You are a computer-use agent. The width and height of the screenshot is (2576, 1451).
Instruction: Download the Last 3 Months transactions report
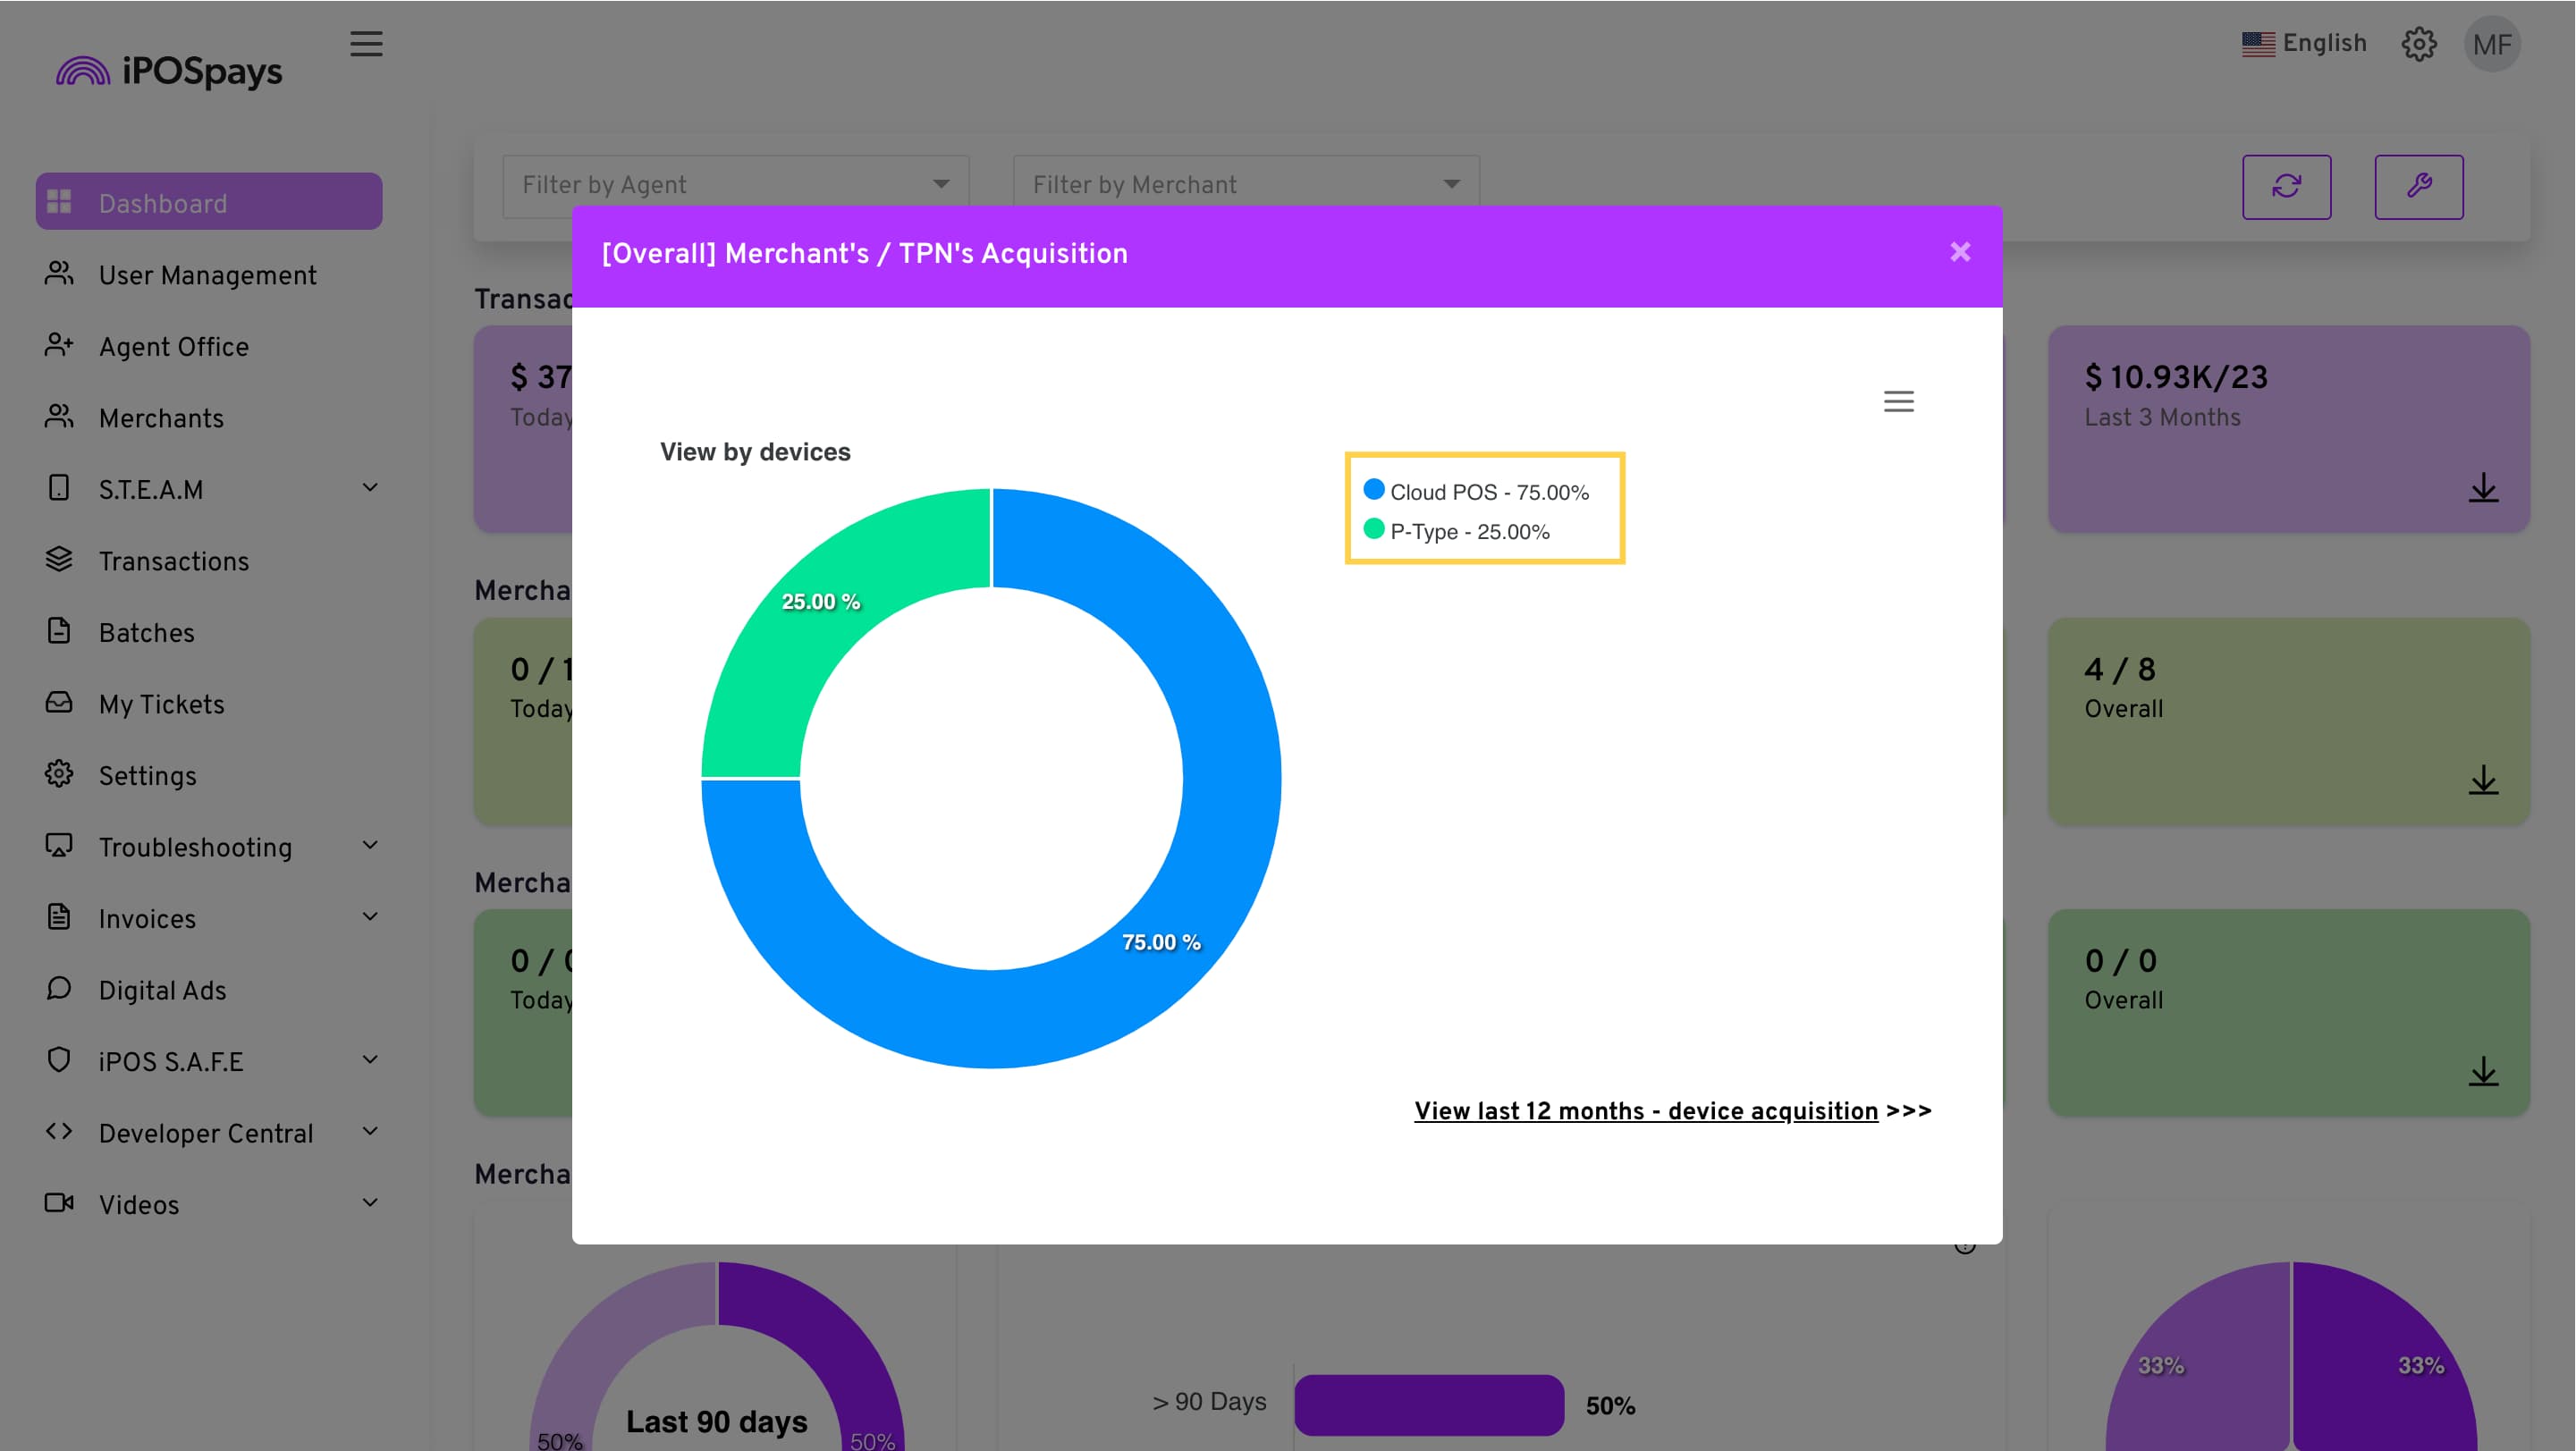(2482, 489)
